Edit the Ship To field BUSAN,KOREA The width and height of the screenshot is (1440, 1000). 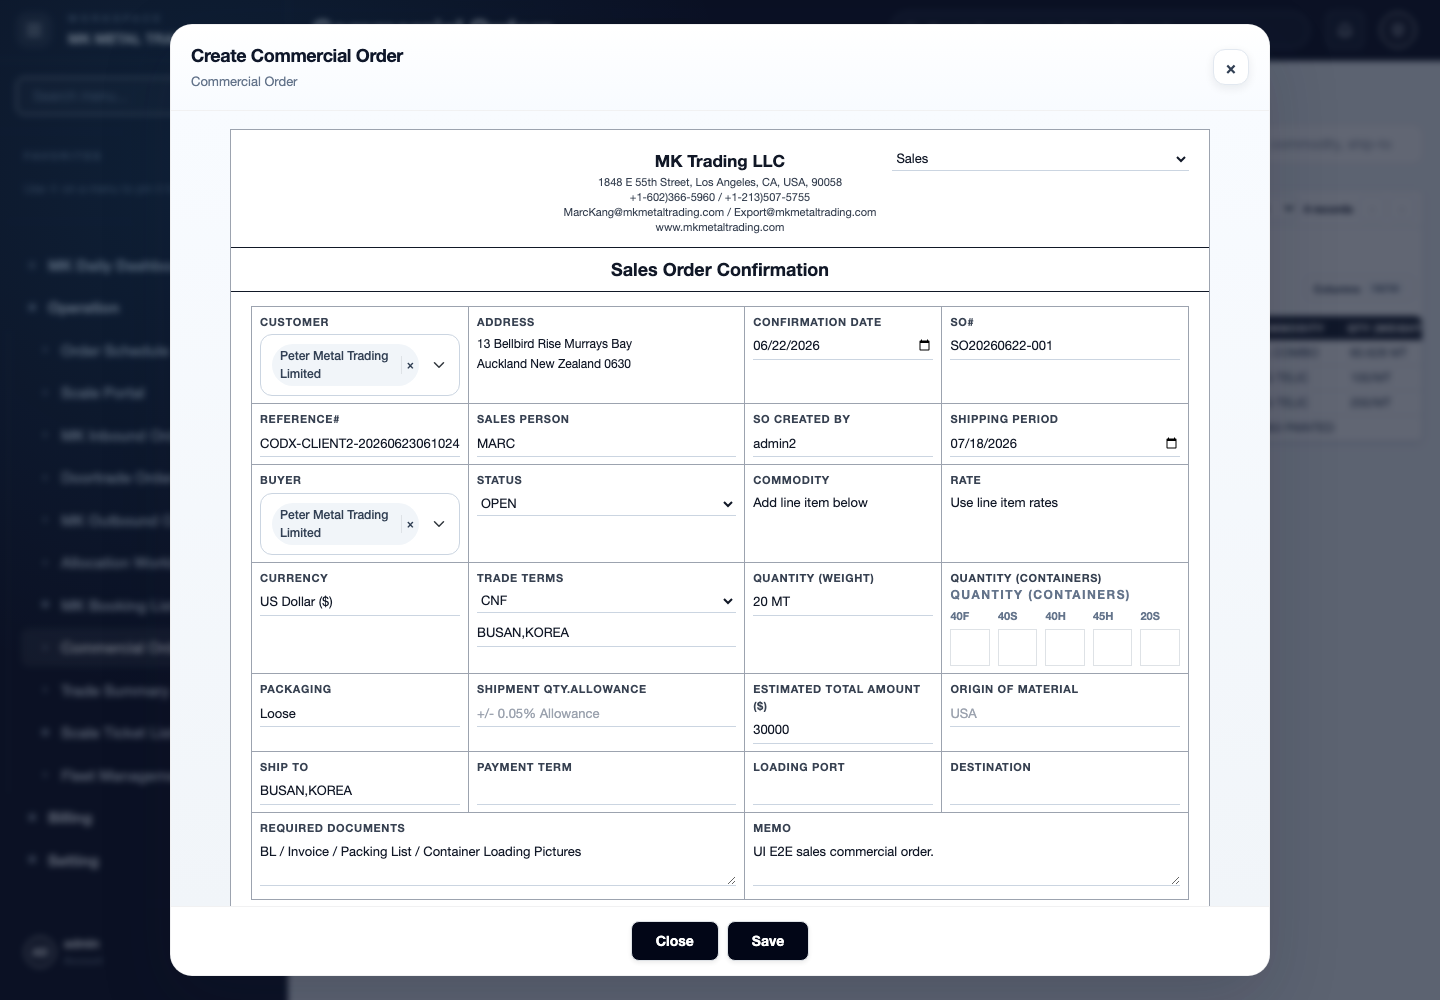[360, 791]
